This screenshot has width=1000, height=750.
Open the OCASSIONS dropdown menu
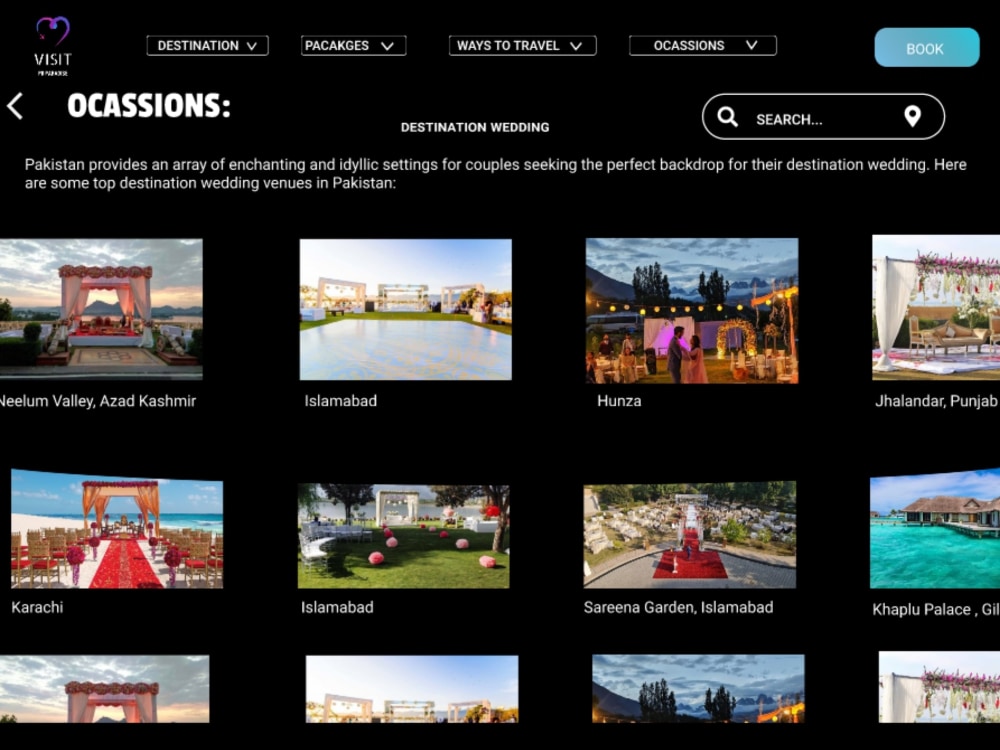pos(703,46)
